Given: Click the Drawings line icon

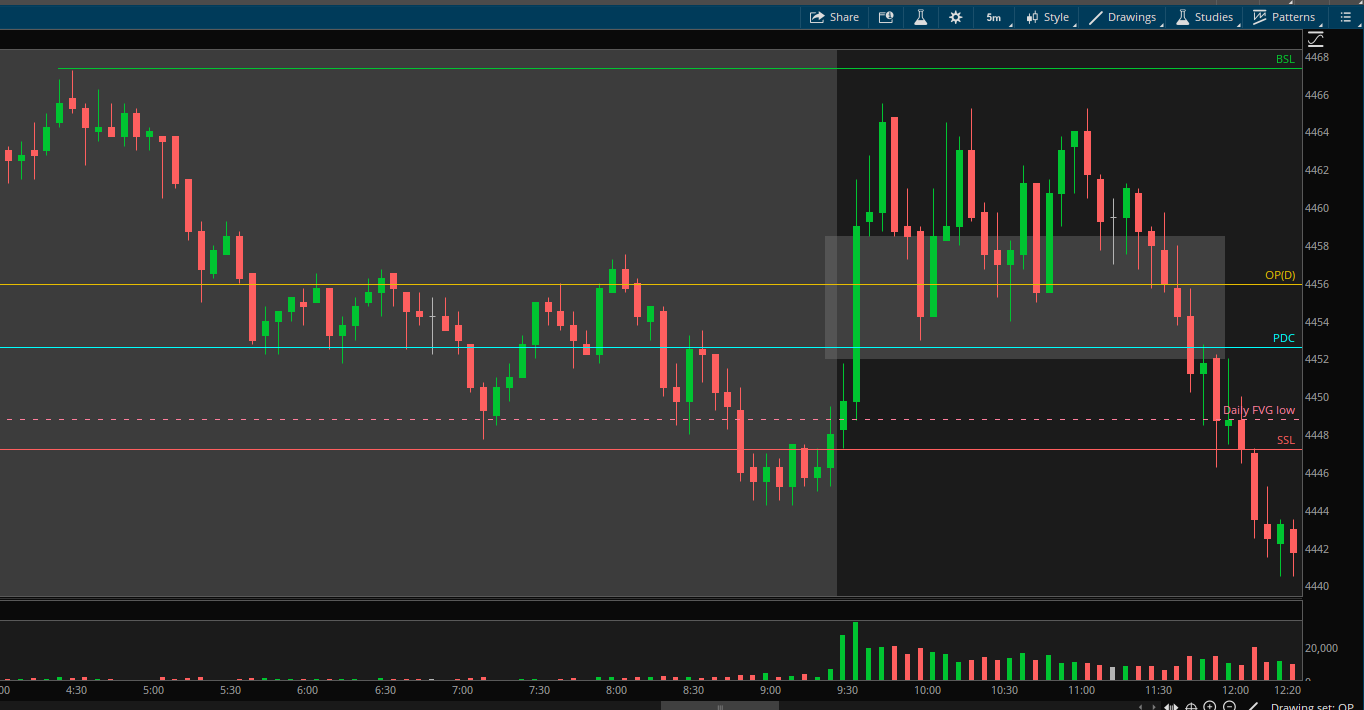Looking at the screenshot, I should coord(1096,17).
